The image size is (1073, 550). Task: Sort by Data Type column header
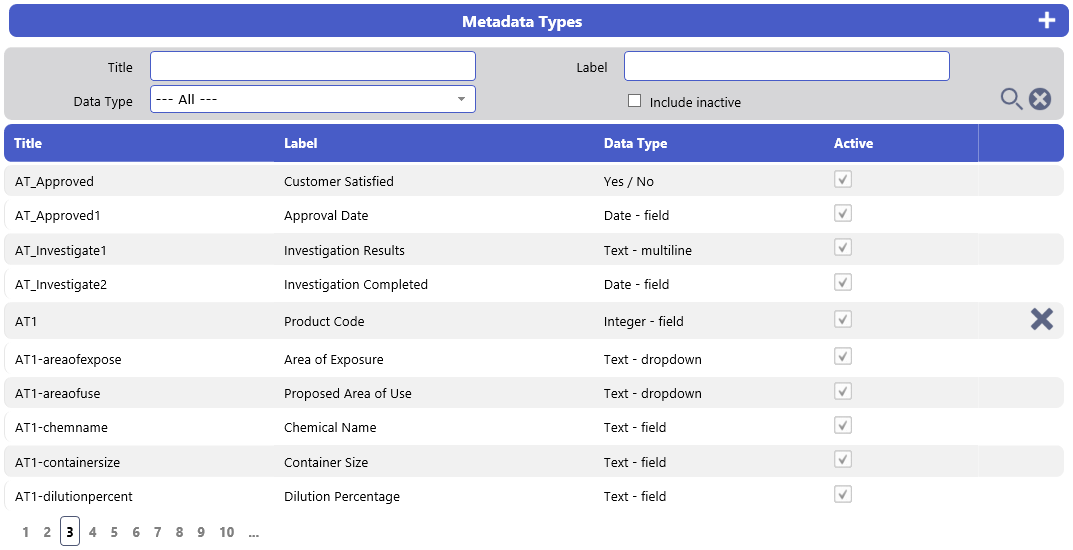coord(635,143)
